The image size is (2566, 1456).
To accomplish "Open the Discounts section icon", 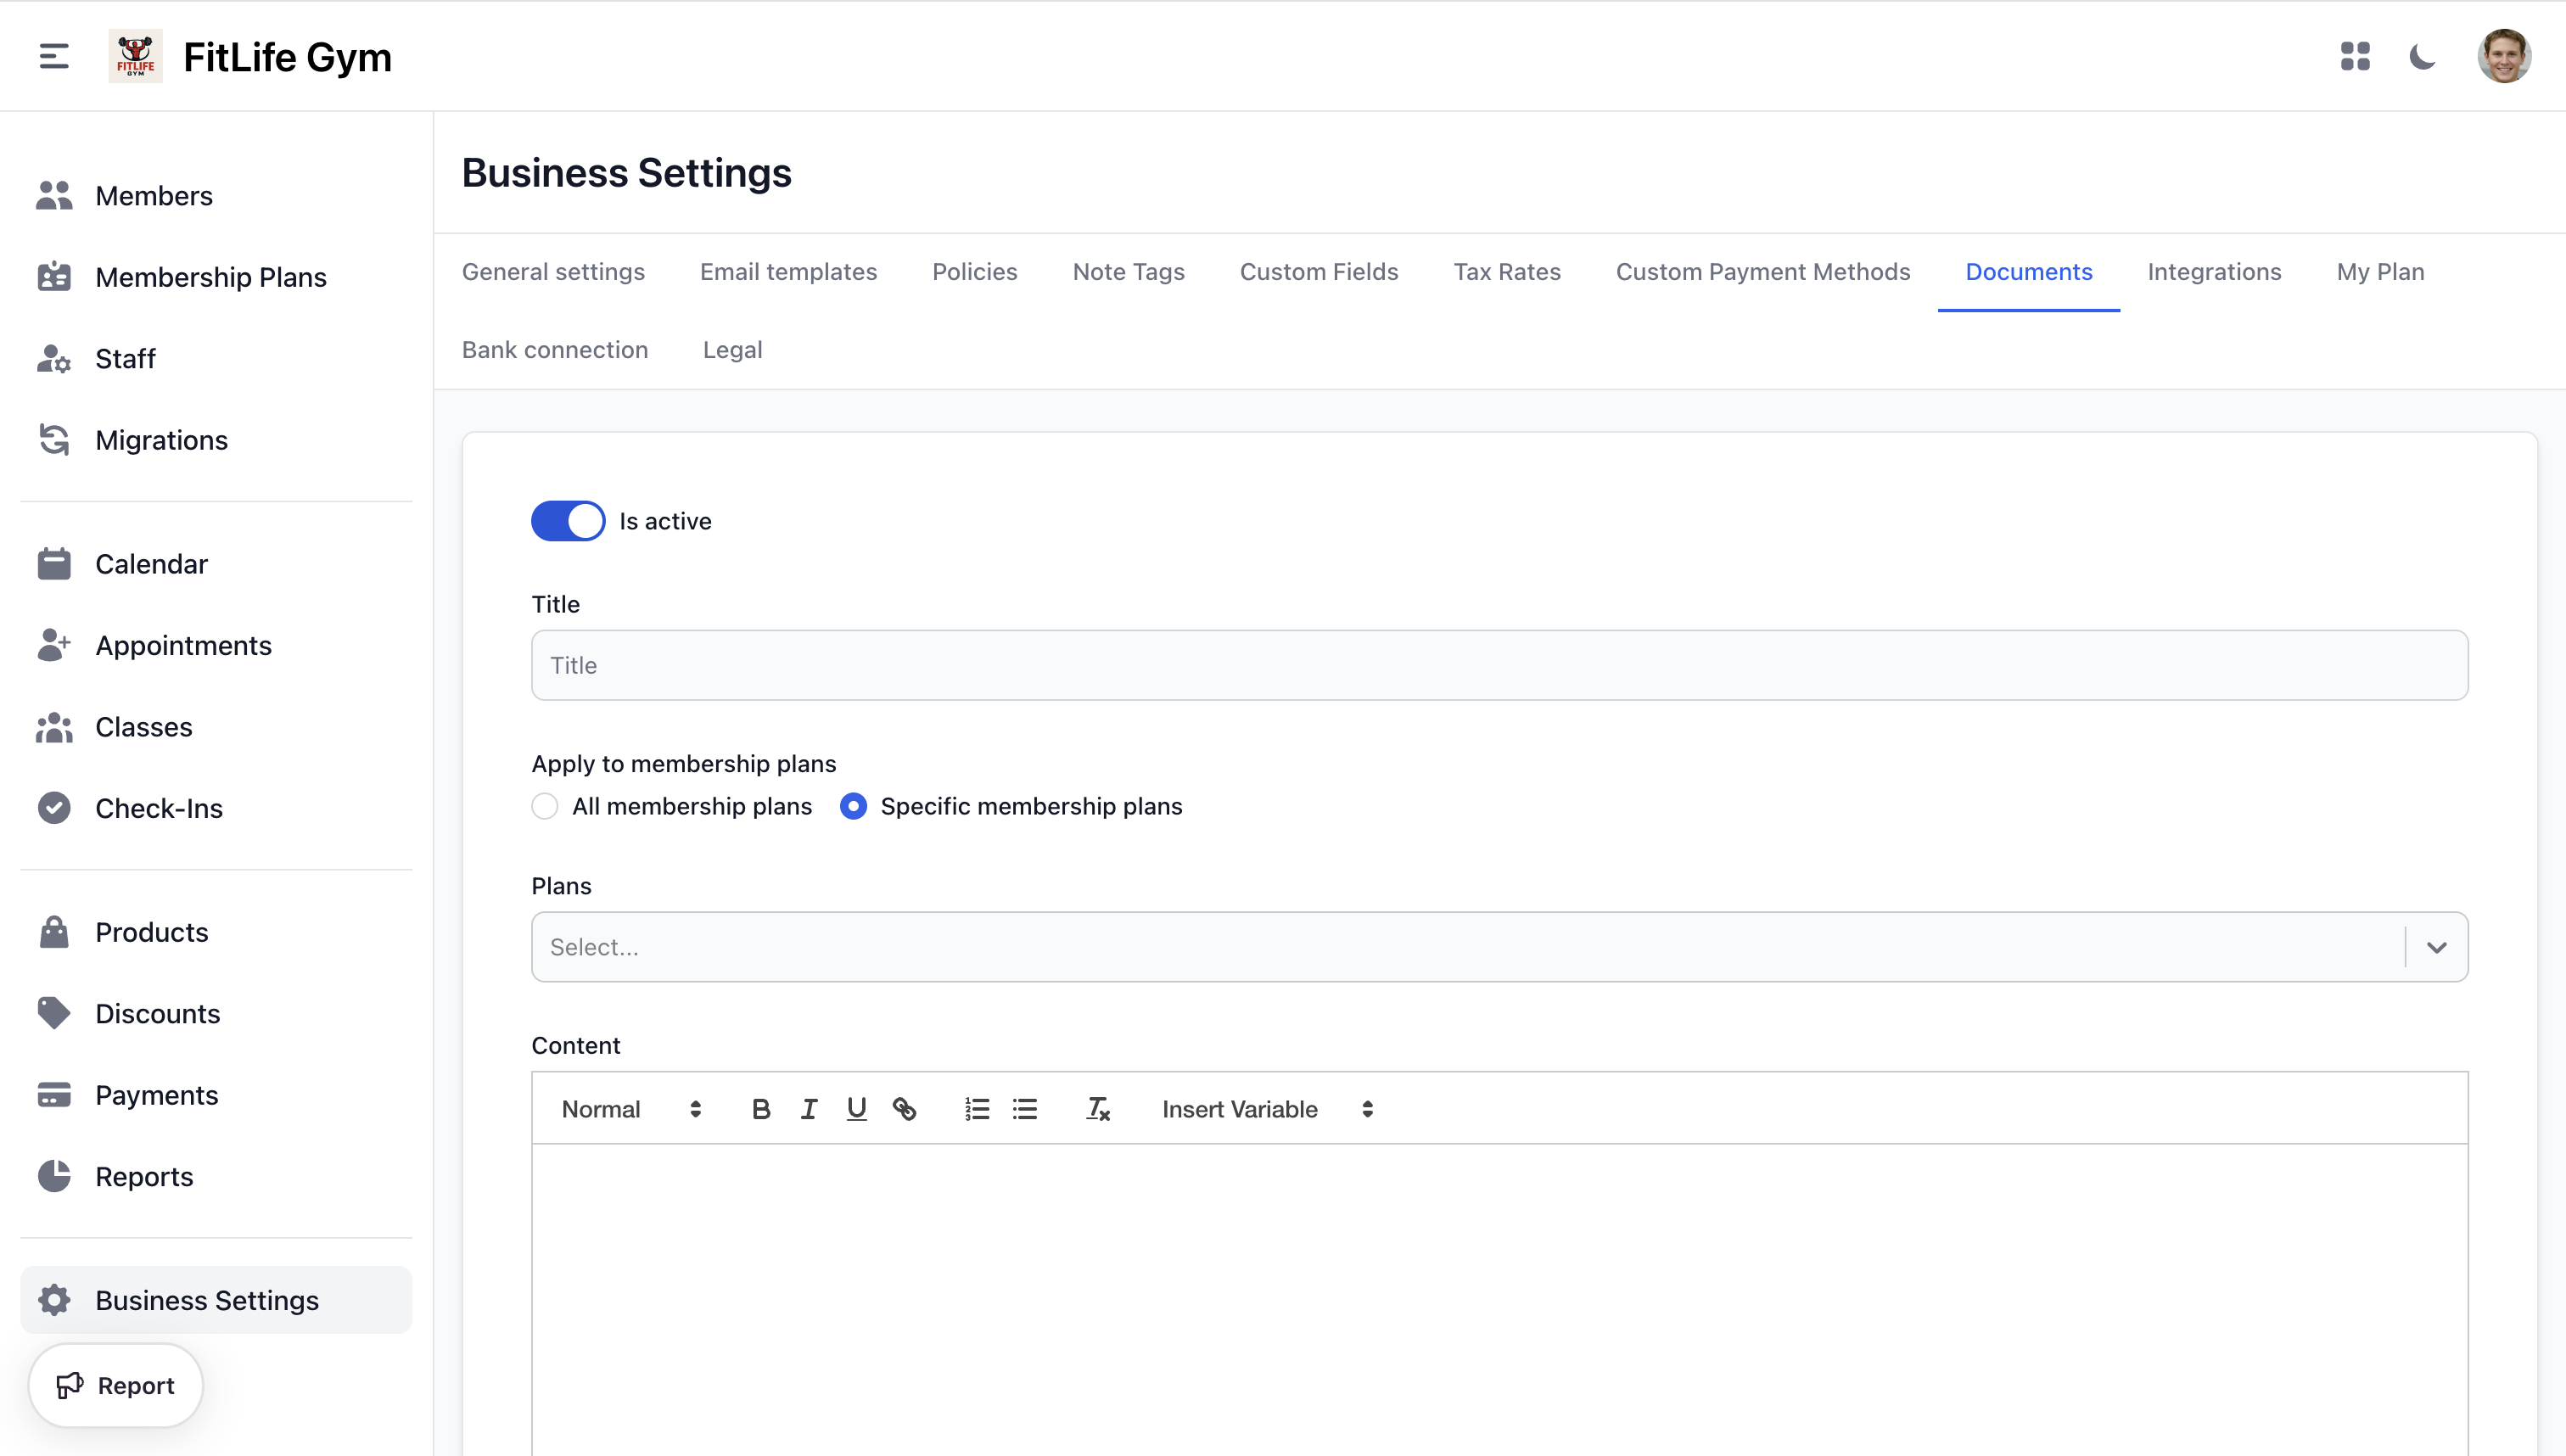I will pyautogui.click(x=55, y=1013).
